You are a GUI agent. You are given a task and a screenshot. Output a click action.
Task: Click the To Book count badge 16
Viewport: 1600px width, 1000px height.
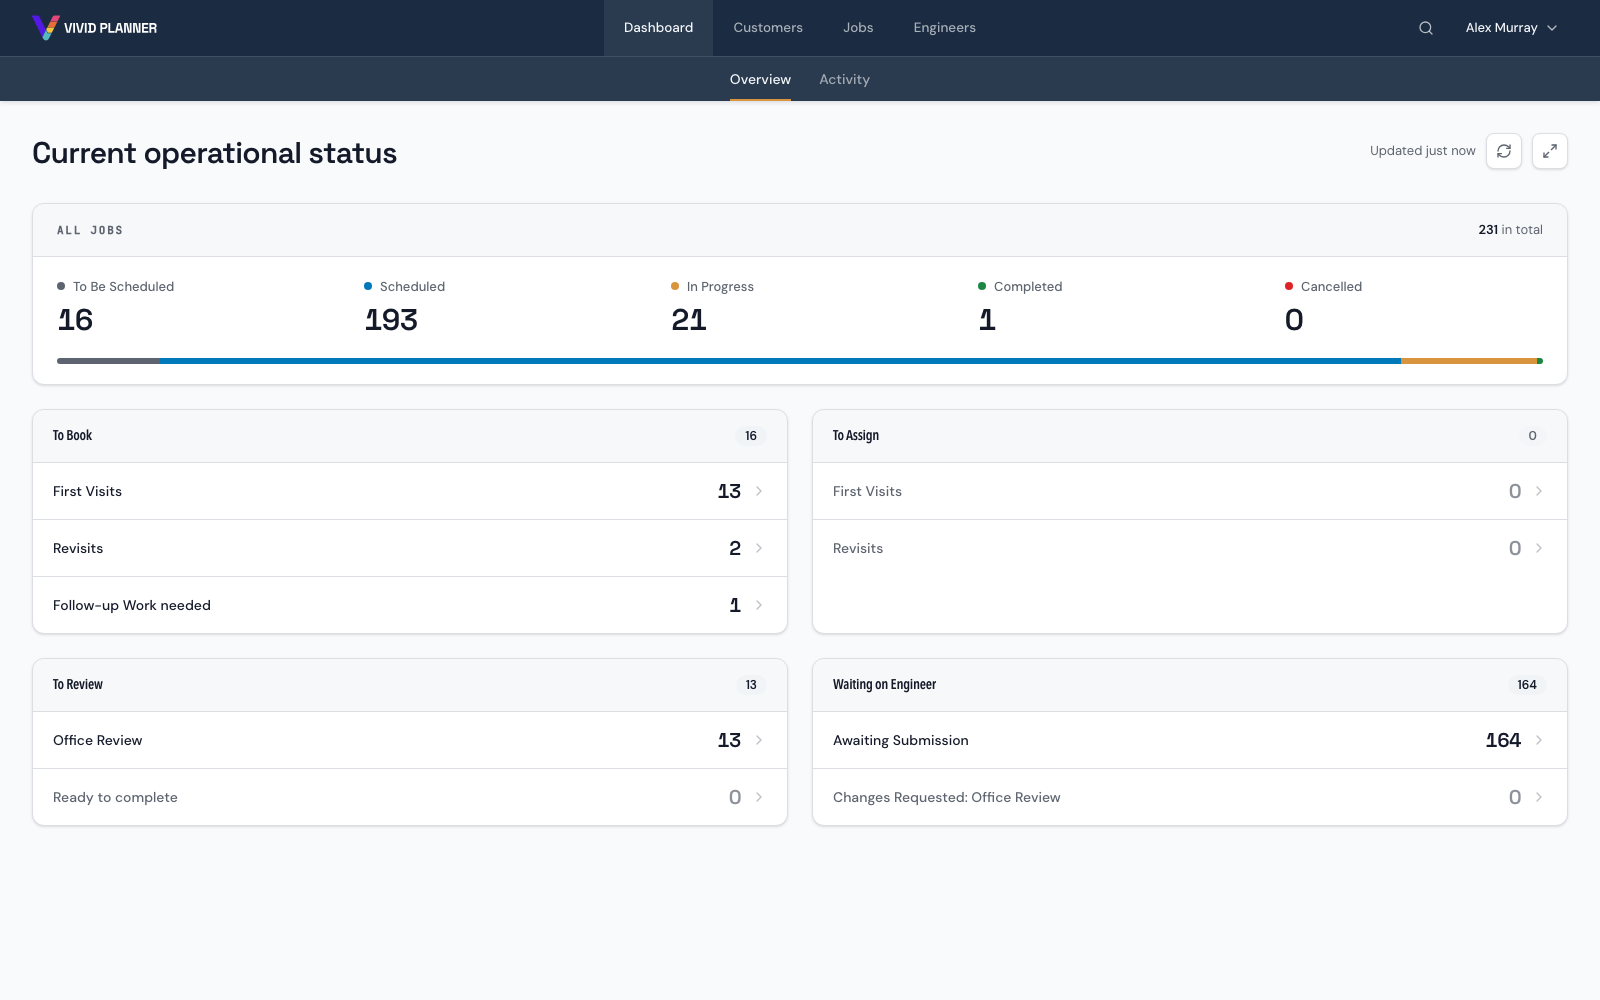click(x=751, y=436)
